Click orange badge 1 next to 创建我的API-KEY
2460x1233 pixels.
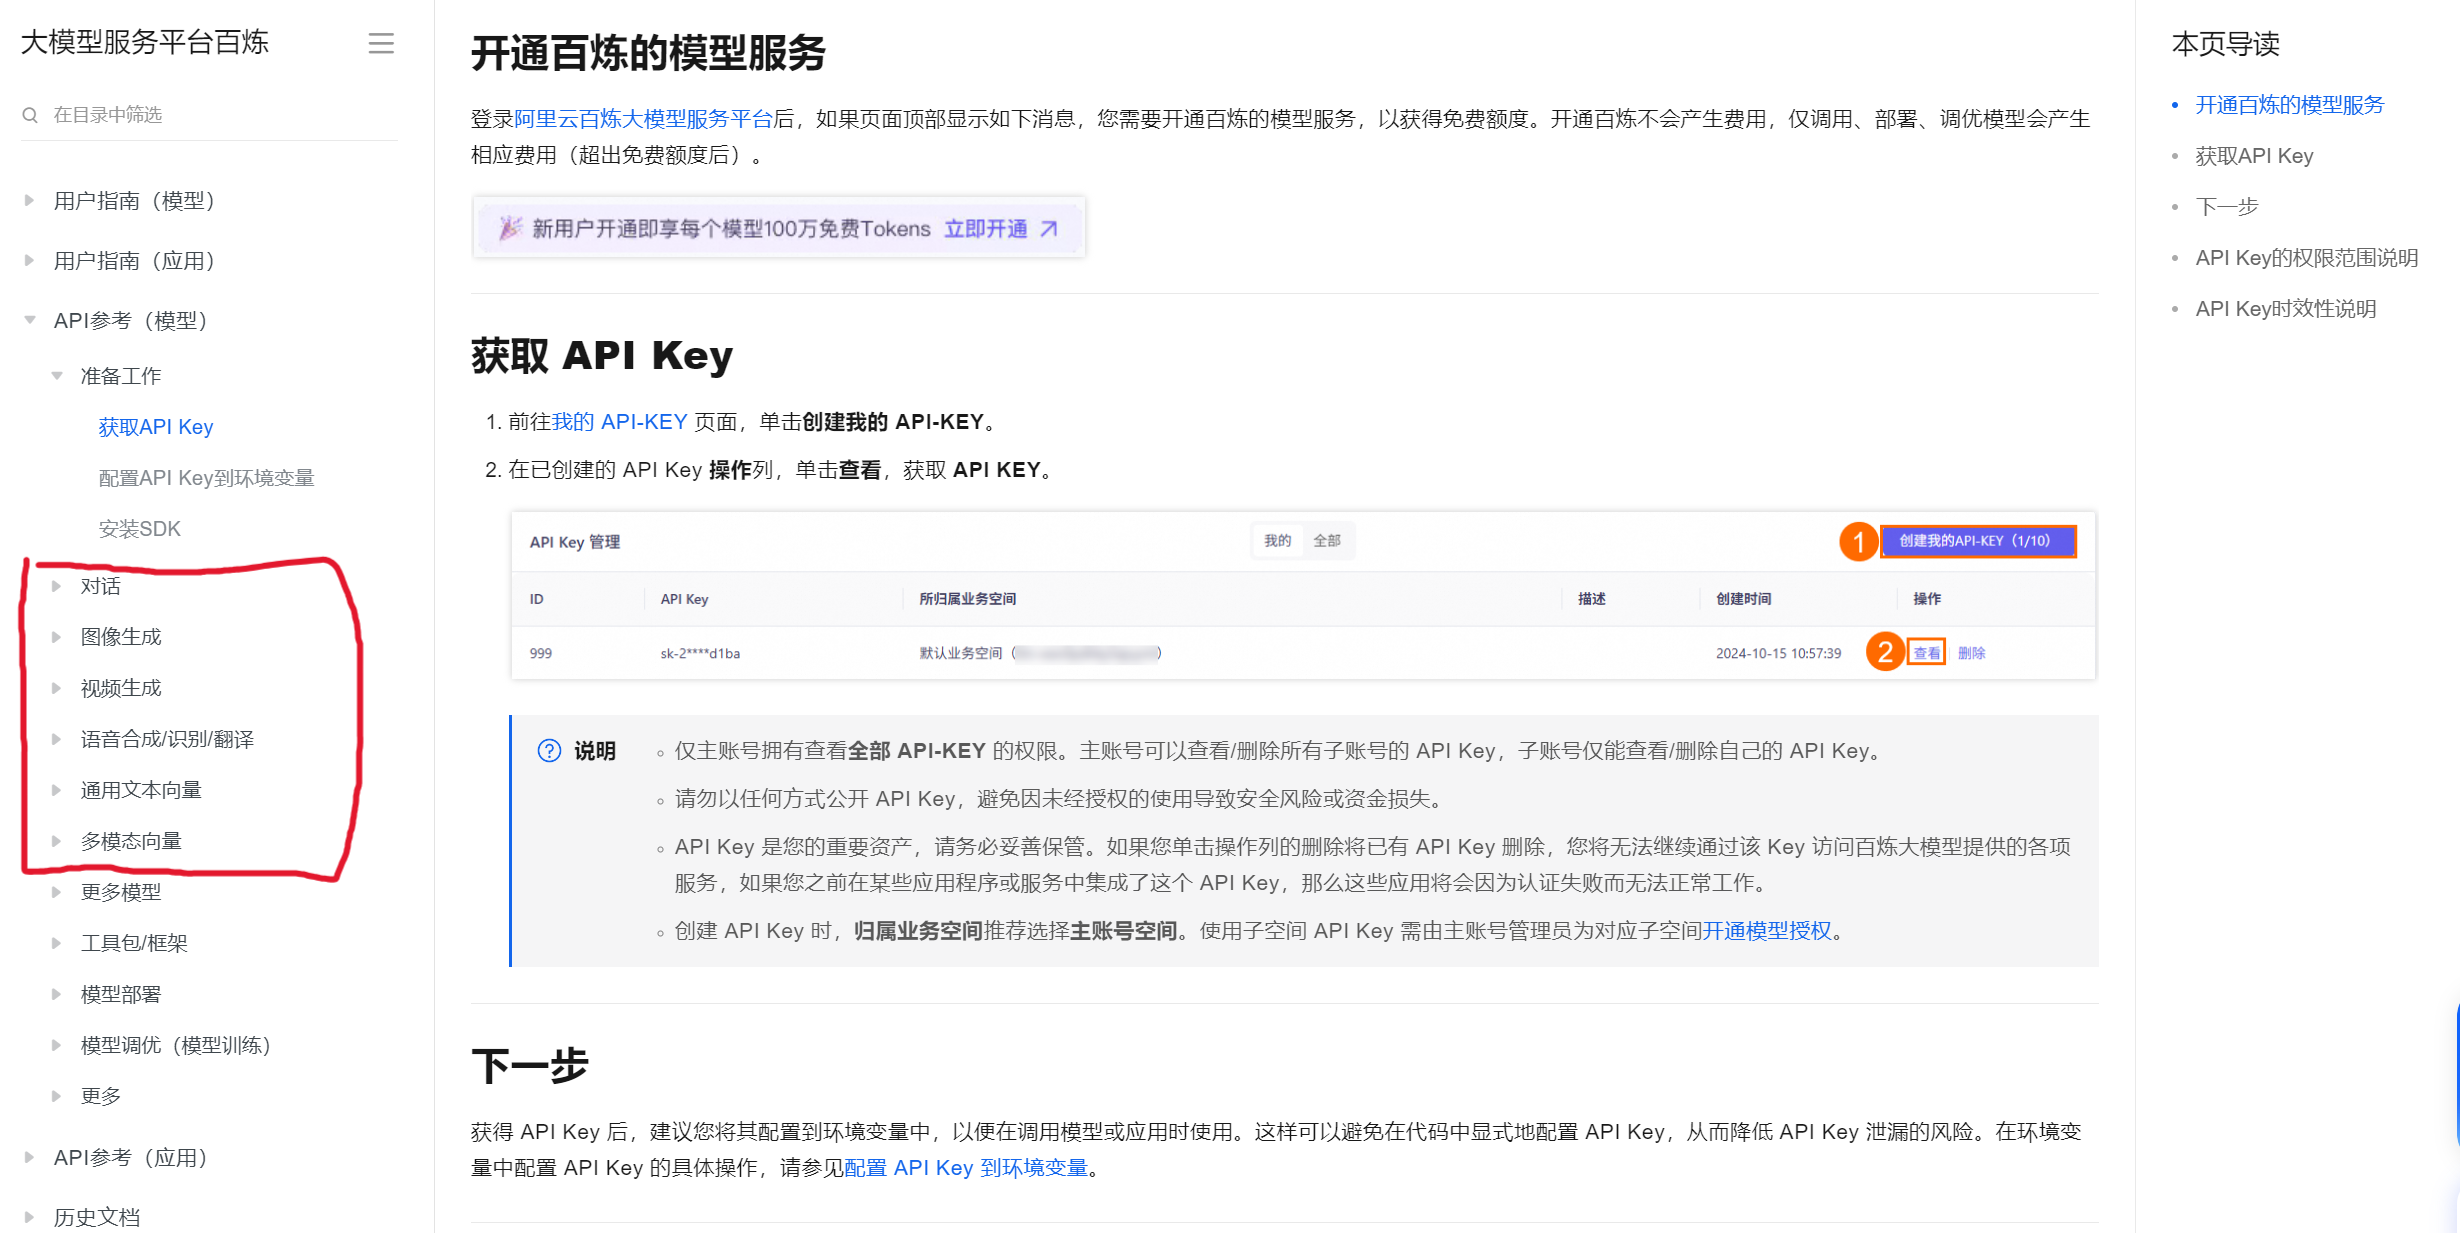(x=1858, y=541)
